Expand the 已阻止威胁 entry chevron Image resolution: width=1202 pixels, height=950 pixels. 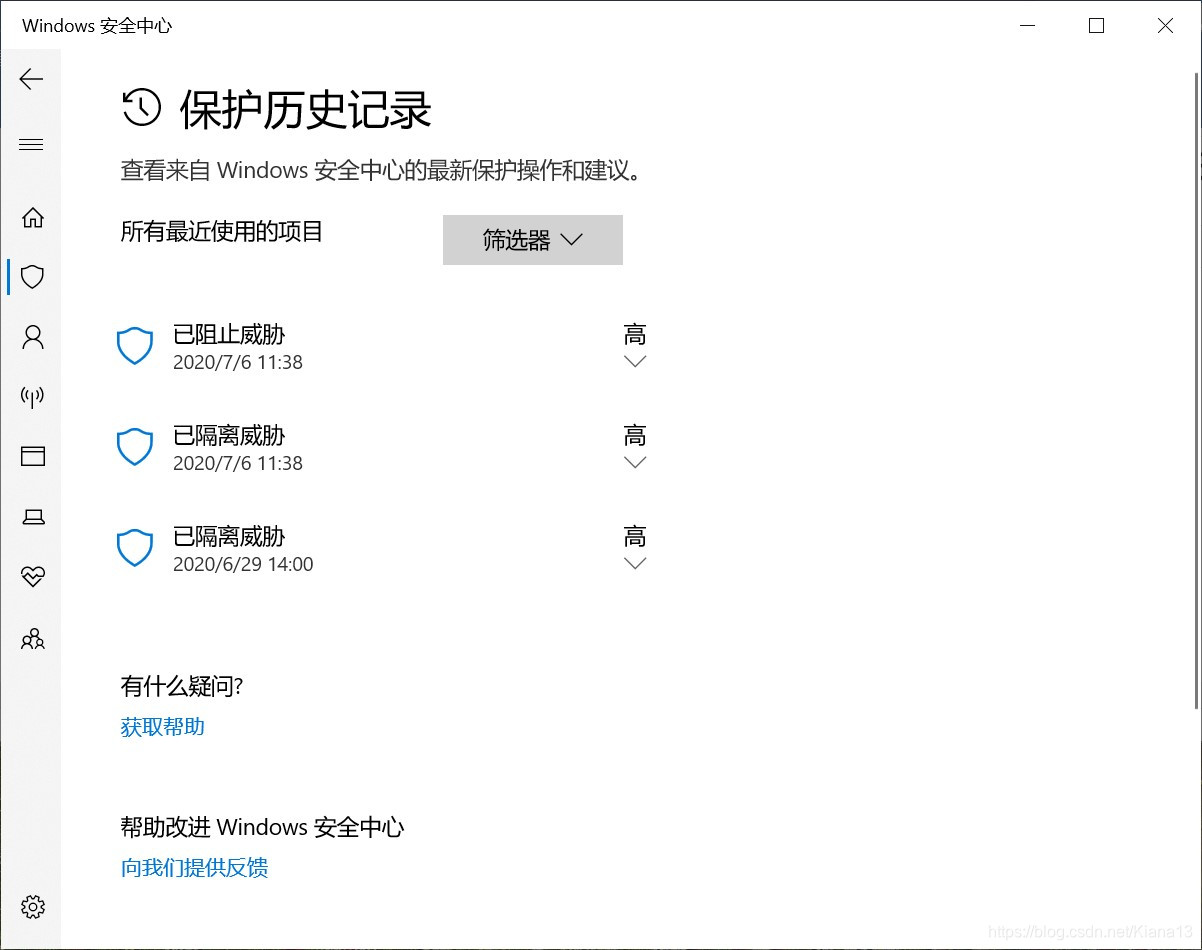tap(635, 361)
